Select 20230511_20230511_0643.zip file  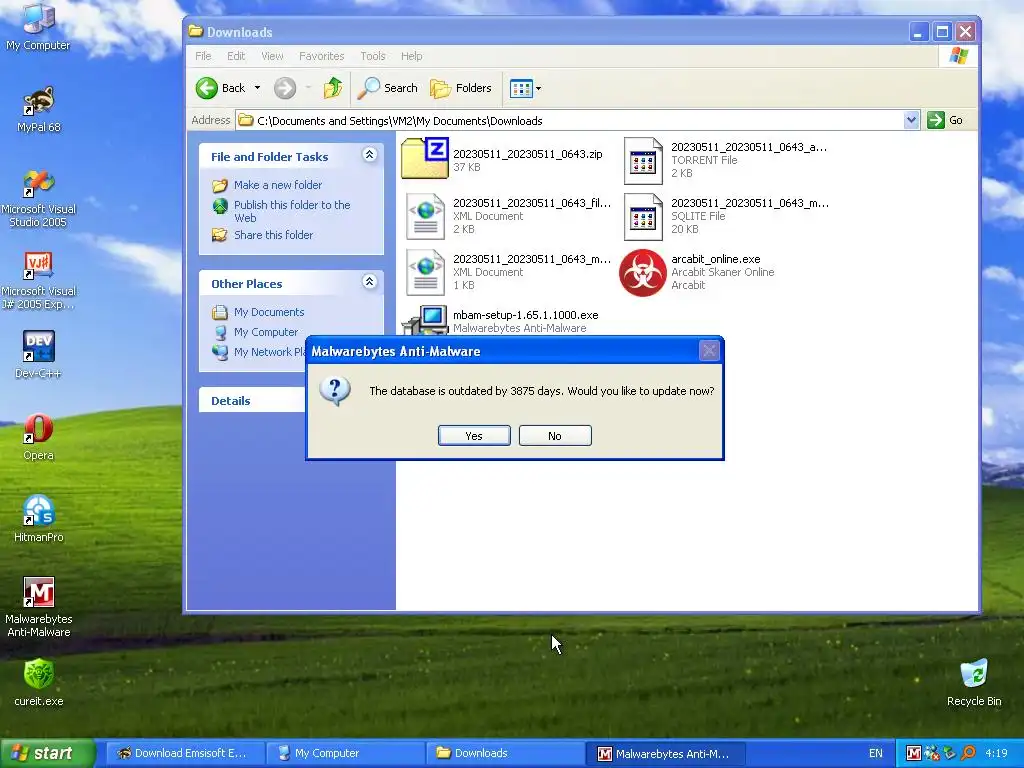pos(502,160)
